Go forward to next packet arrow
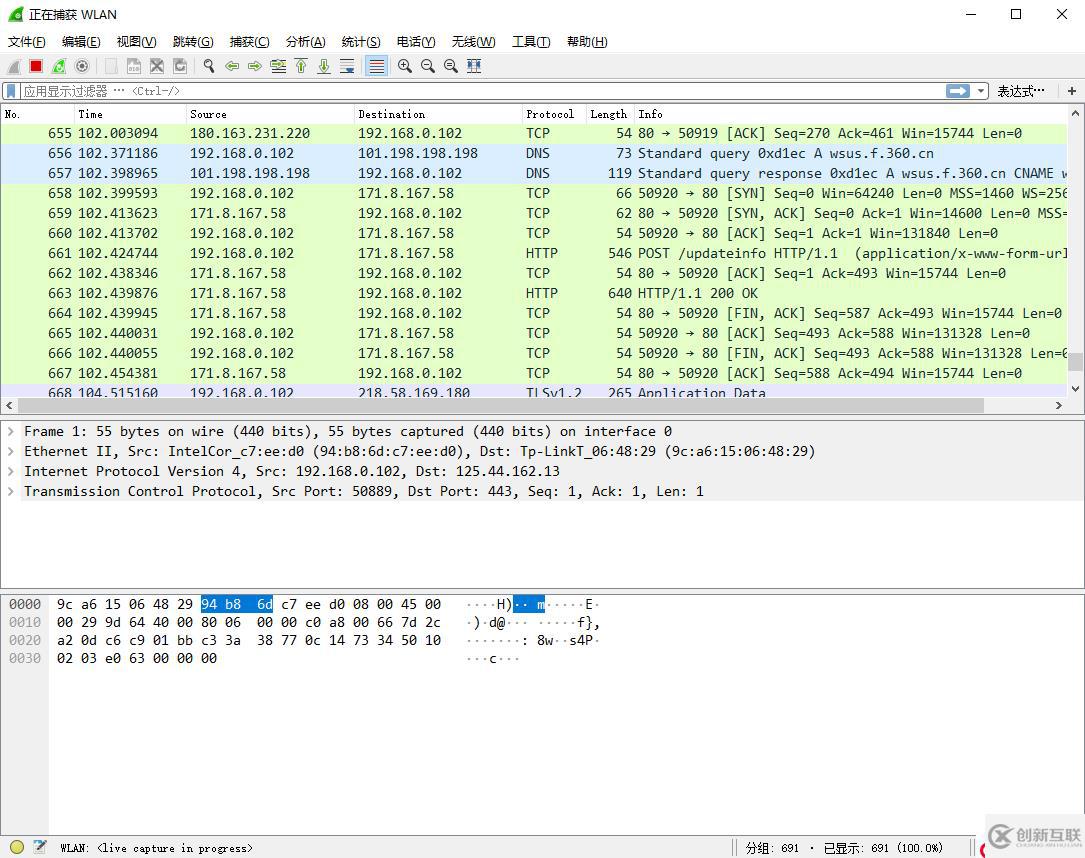Screen dimensions: 1085x858 click(255, 66)
